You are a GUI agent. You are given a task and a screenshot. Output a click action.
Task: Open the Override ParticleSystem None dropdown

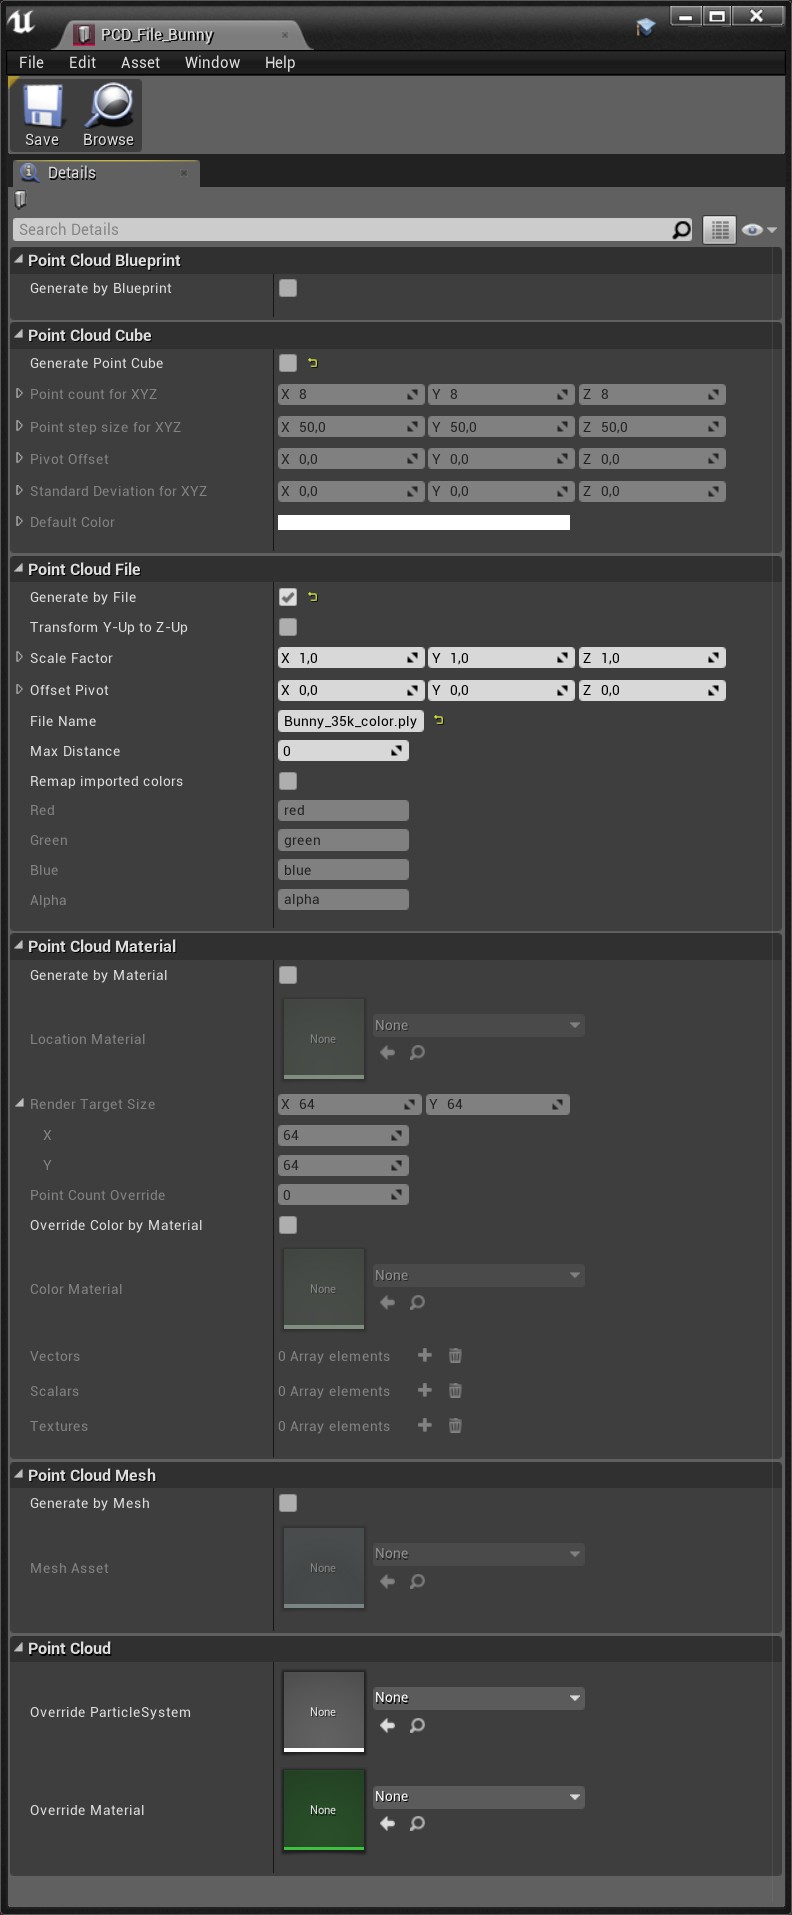pyautogui.click(x=477, y=1697)
